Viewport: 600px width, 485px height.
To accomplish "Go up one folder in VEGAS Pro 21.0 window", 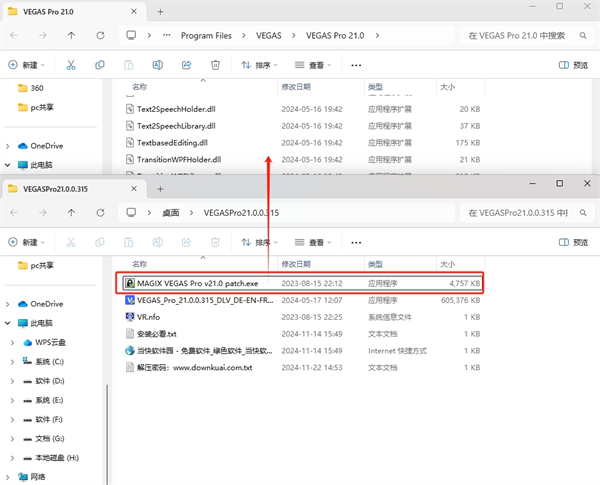I will click(71, 36).
